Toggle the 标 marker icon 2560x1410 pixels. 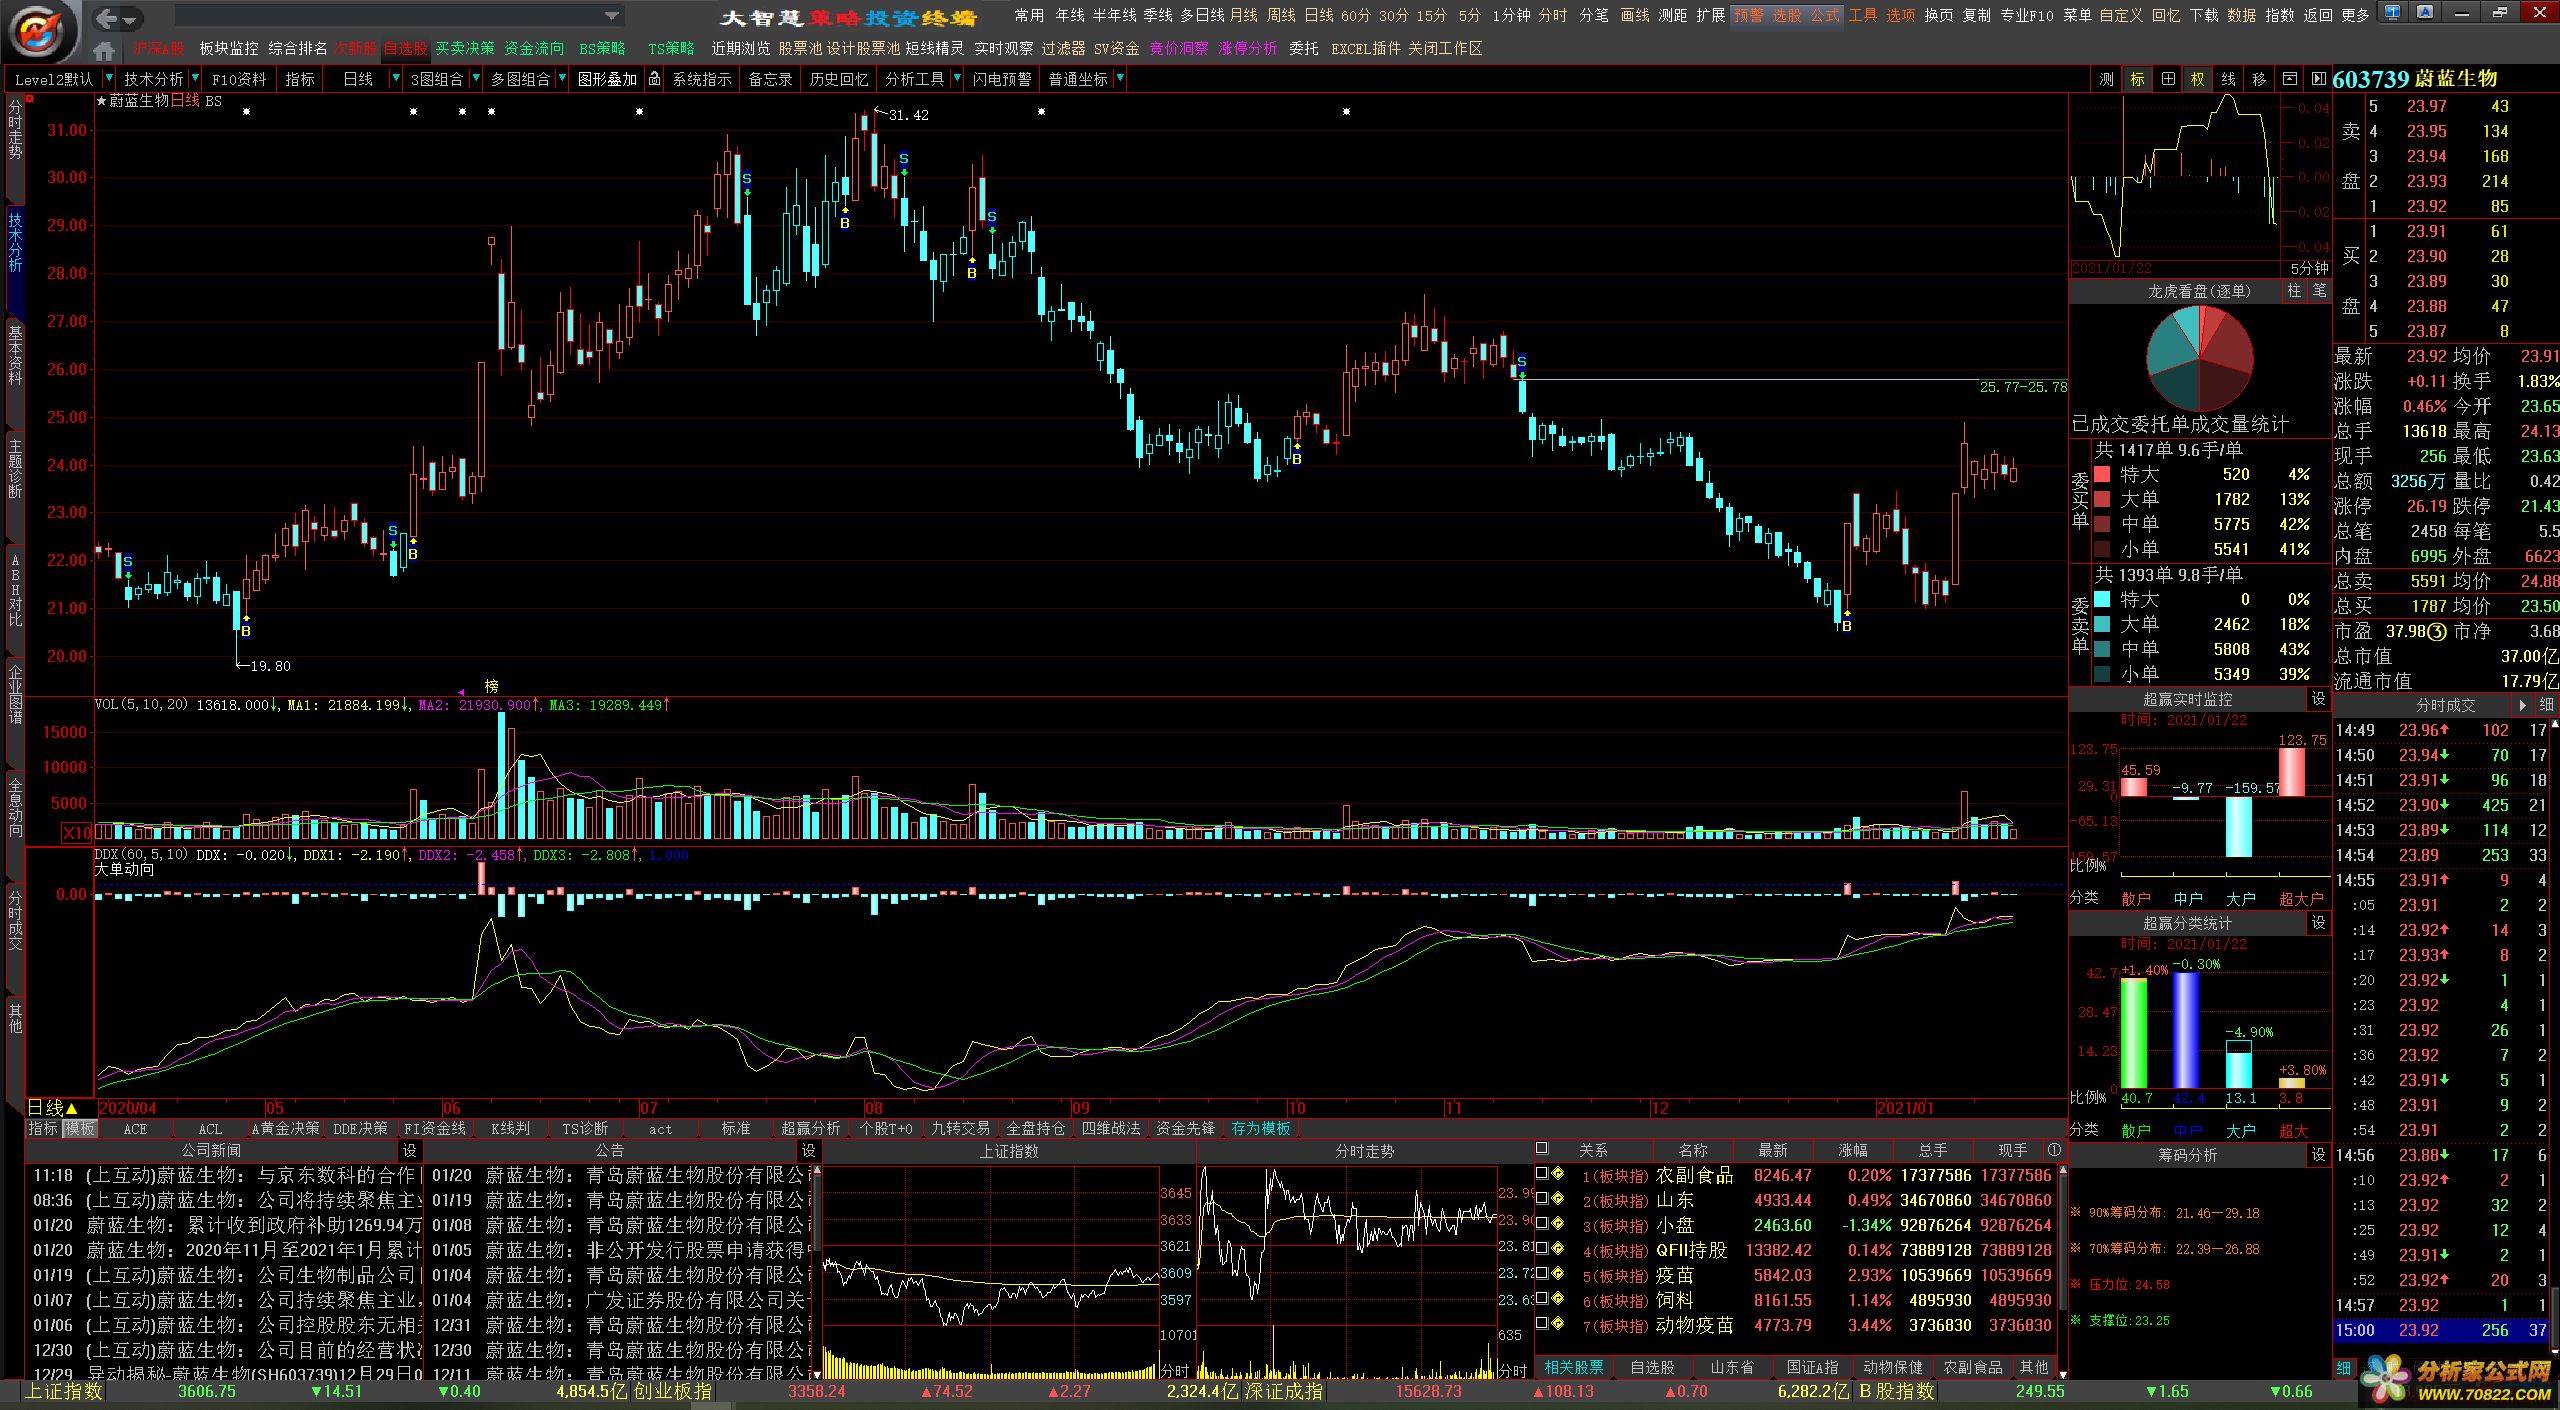2137,79
